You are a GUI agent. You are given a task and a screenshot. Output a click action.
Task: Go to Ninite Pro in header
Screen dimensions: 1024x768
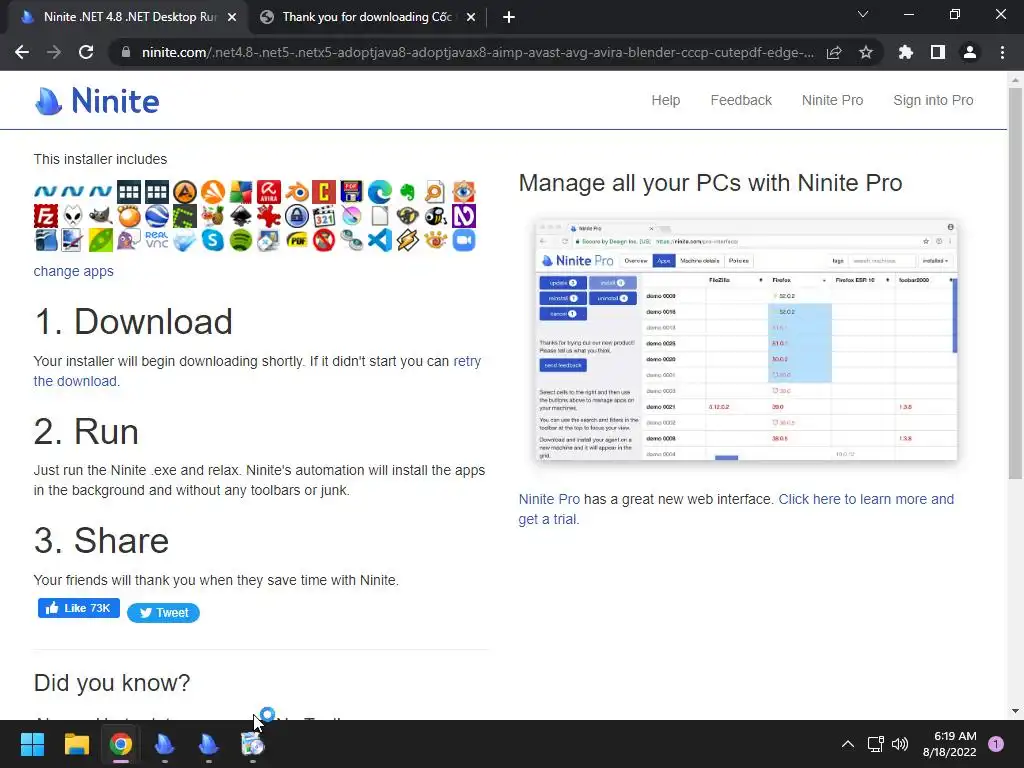pyautogui.click(x=832, y=101)
